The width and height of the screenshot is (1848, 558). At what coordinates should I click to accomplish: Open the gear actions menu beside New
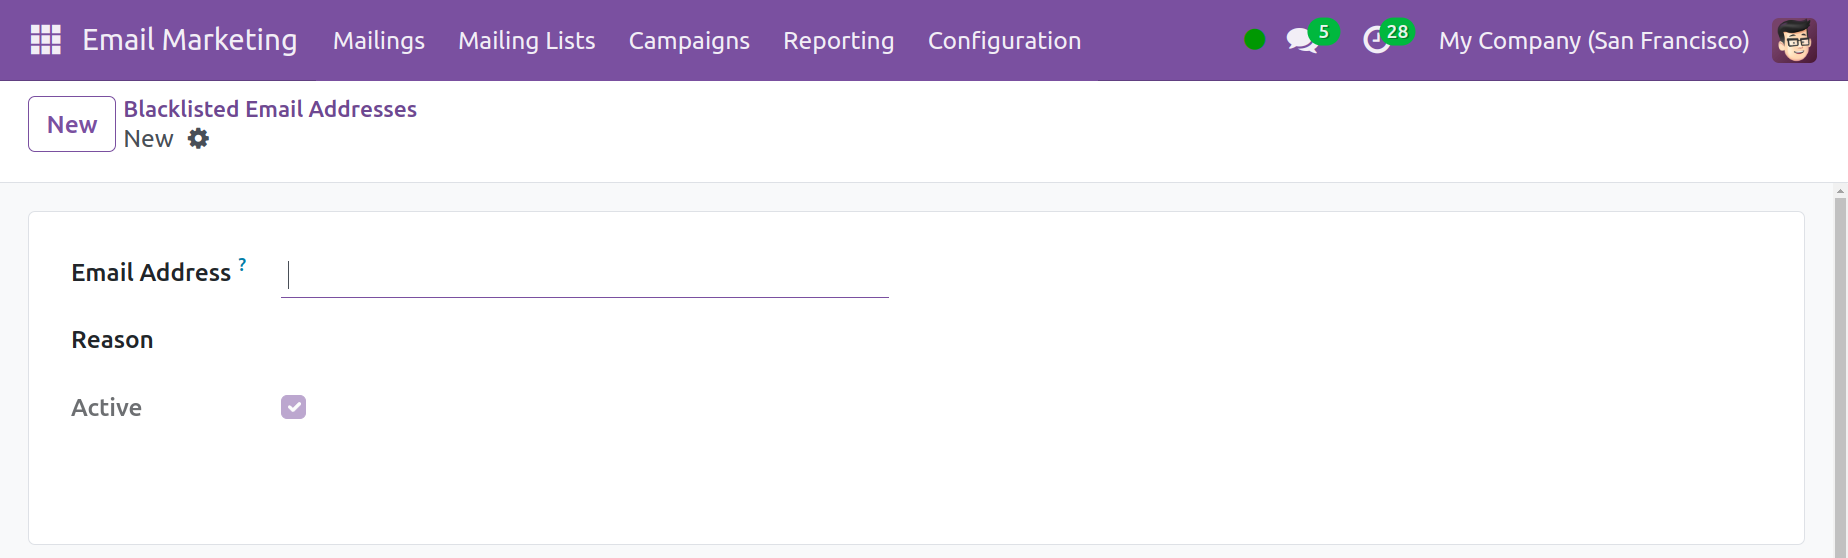(199, 139)
